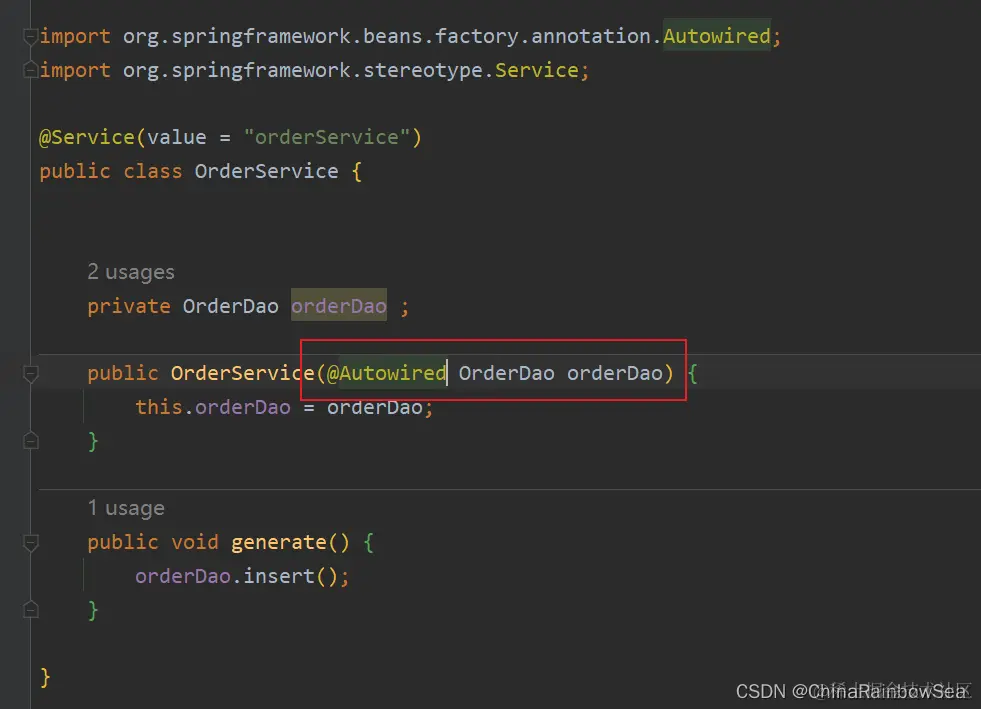Select the OrderDao type in the private field

click(230, 306)
